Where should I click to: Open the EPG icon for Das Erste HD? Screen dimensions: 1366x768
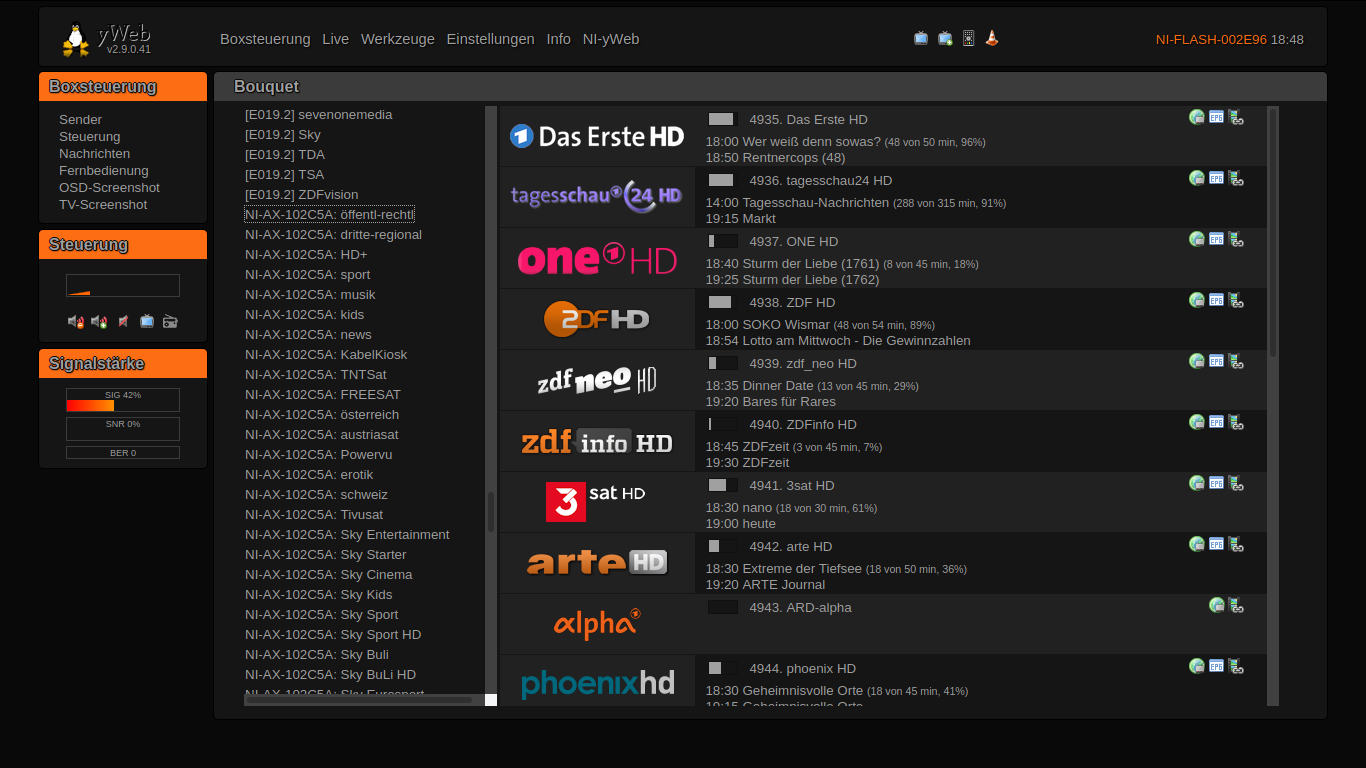(x=1216, y=117)
